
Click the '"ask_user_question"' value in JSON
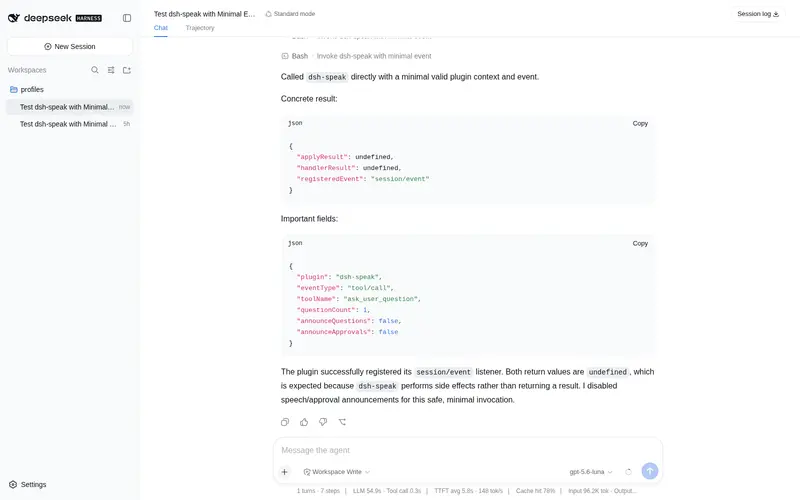click(381, 299)
